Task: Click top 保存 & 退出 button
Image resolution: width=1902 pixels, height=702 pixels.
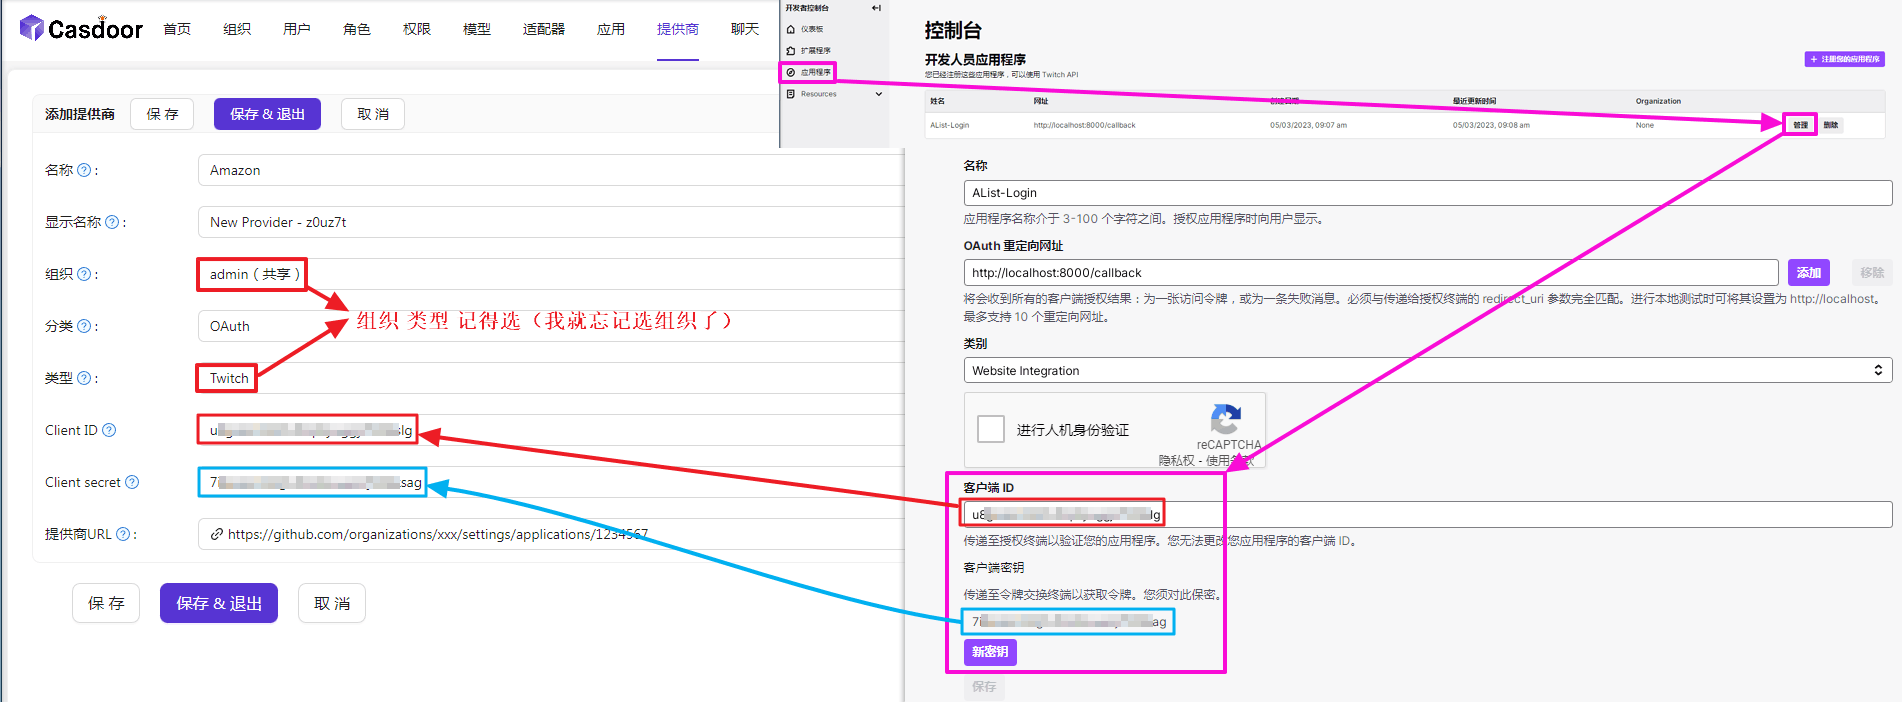Action: point(267,114)
